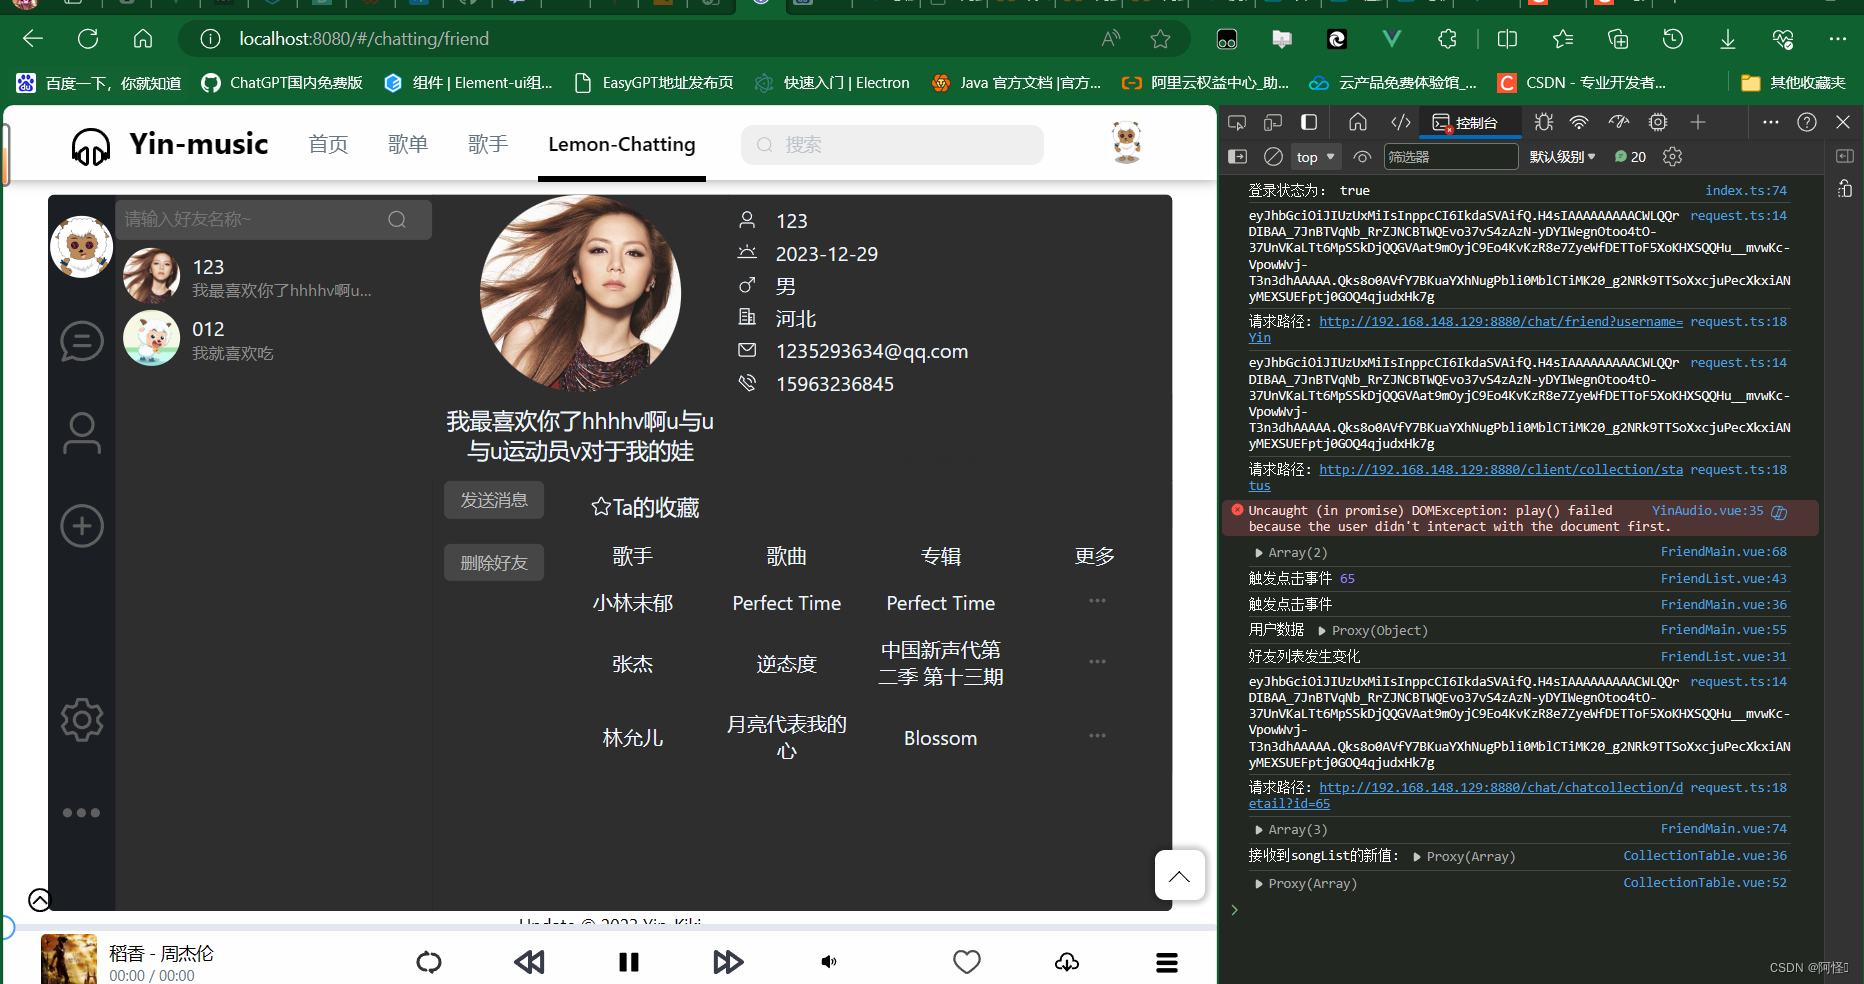
Task: Expand the Array(2) console entry
Action: click(x=1258, y=552)
